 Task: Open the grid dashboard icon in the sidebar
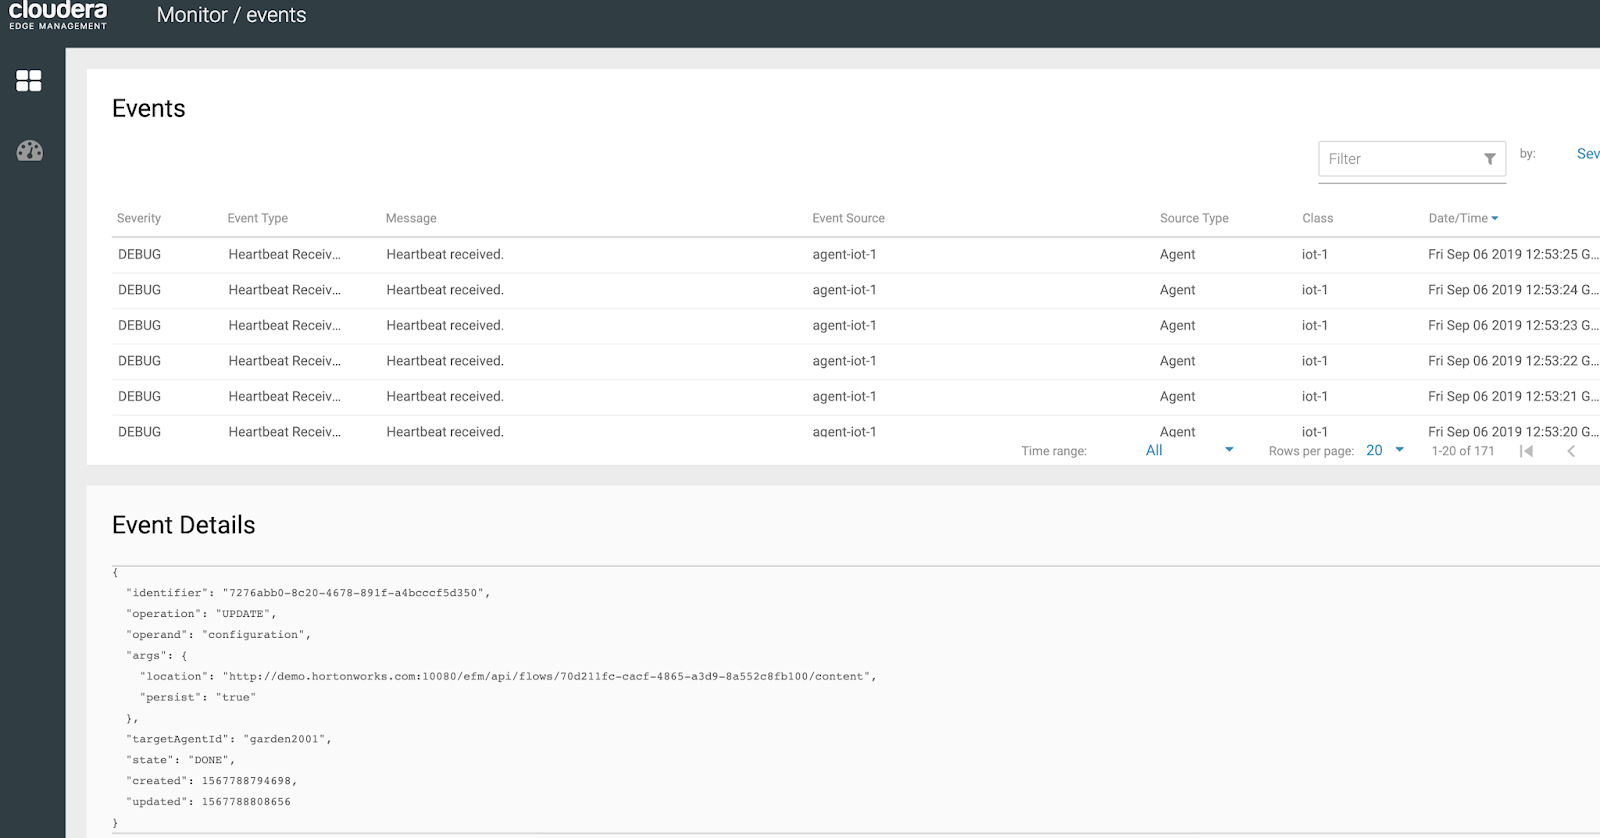tap(29, 80)
